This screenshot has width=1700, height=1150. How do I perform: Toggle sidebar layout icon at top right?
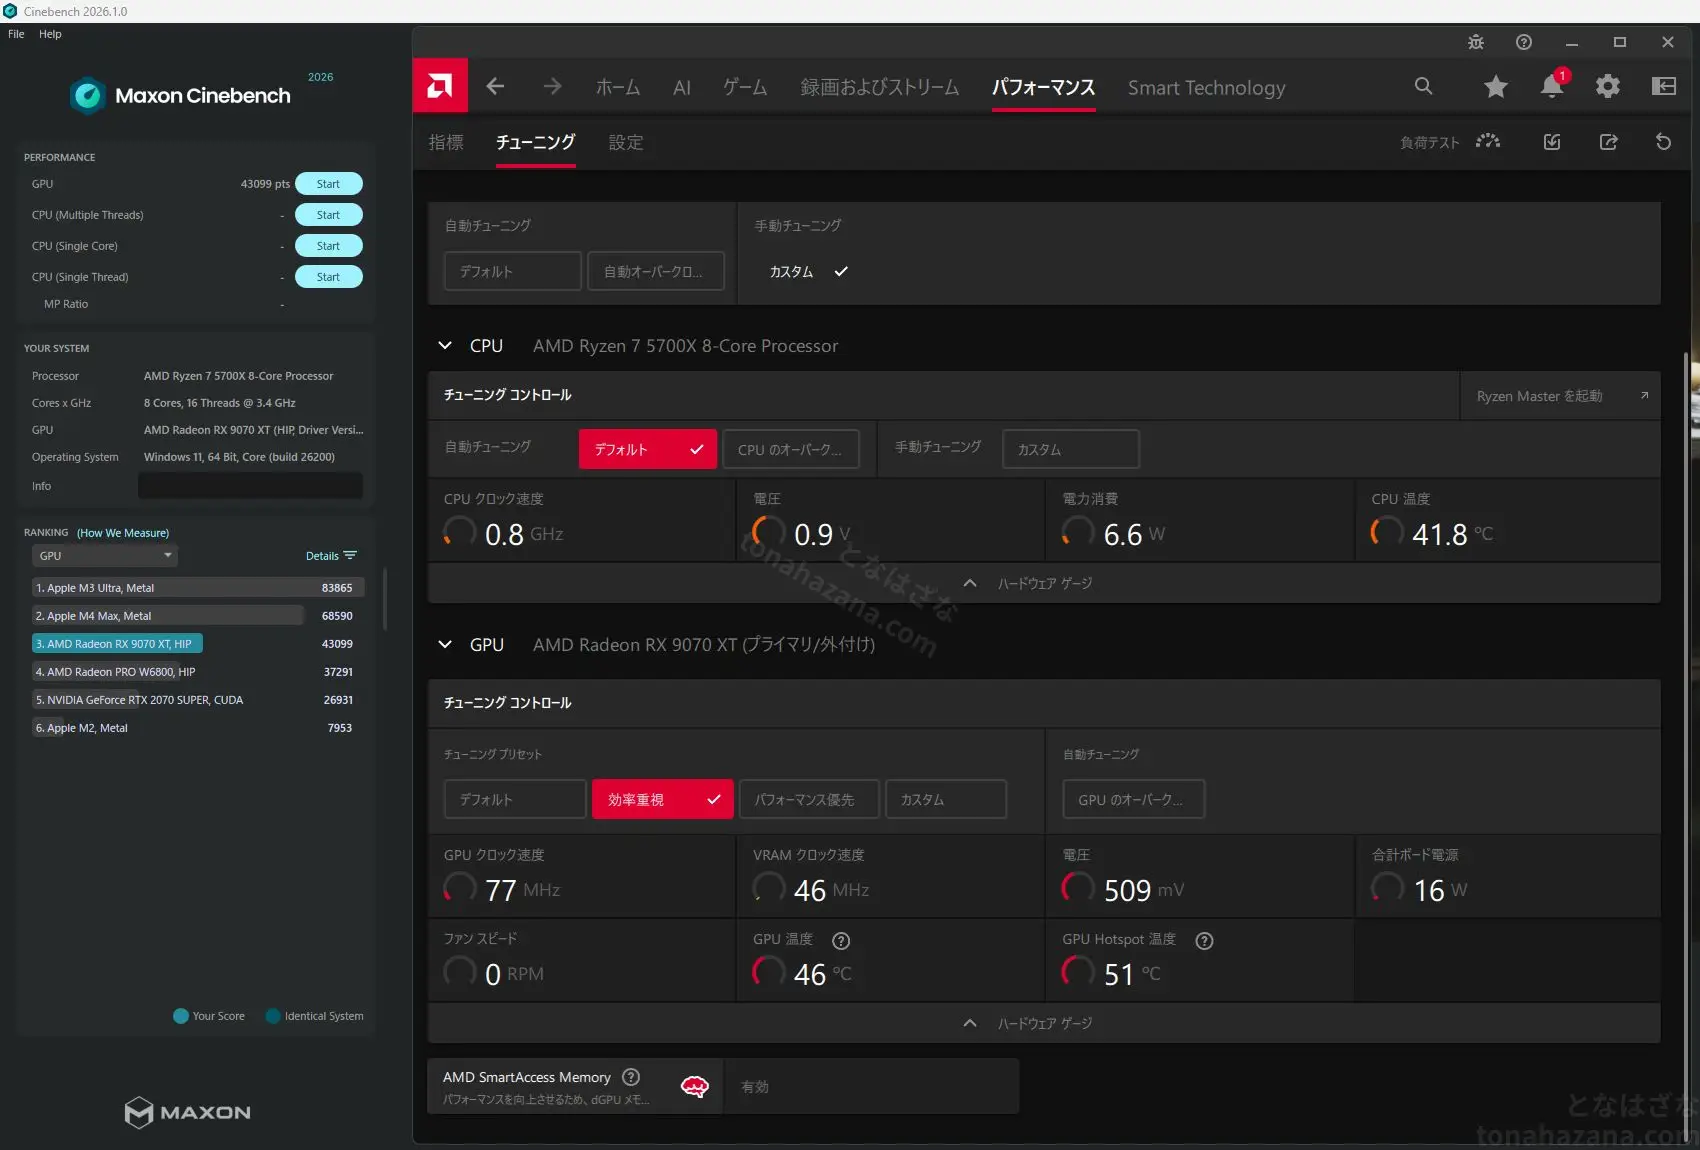[x=1664, y=86]
